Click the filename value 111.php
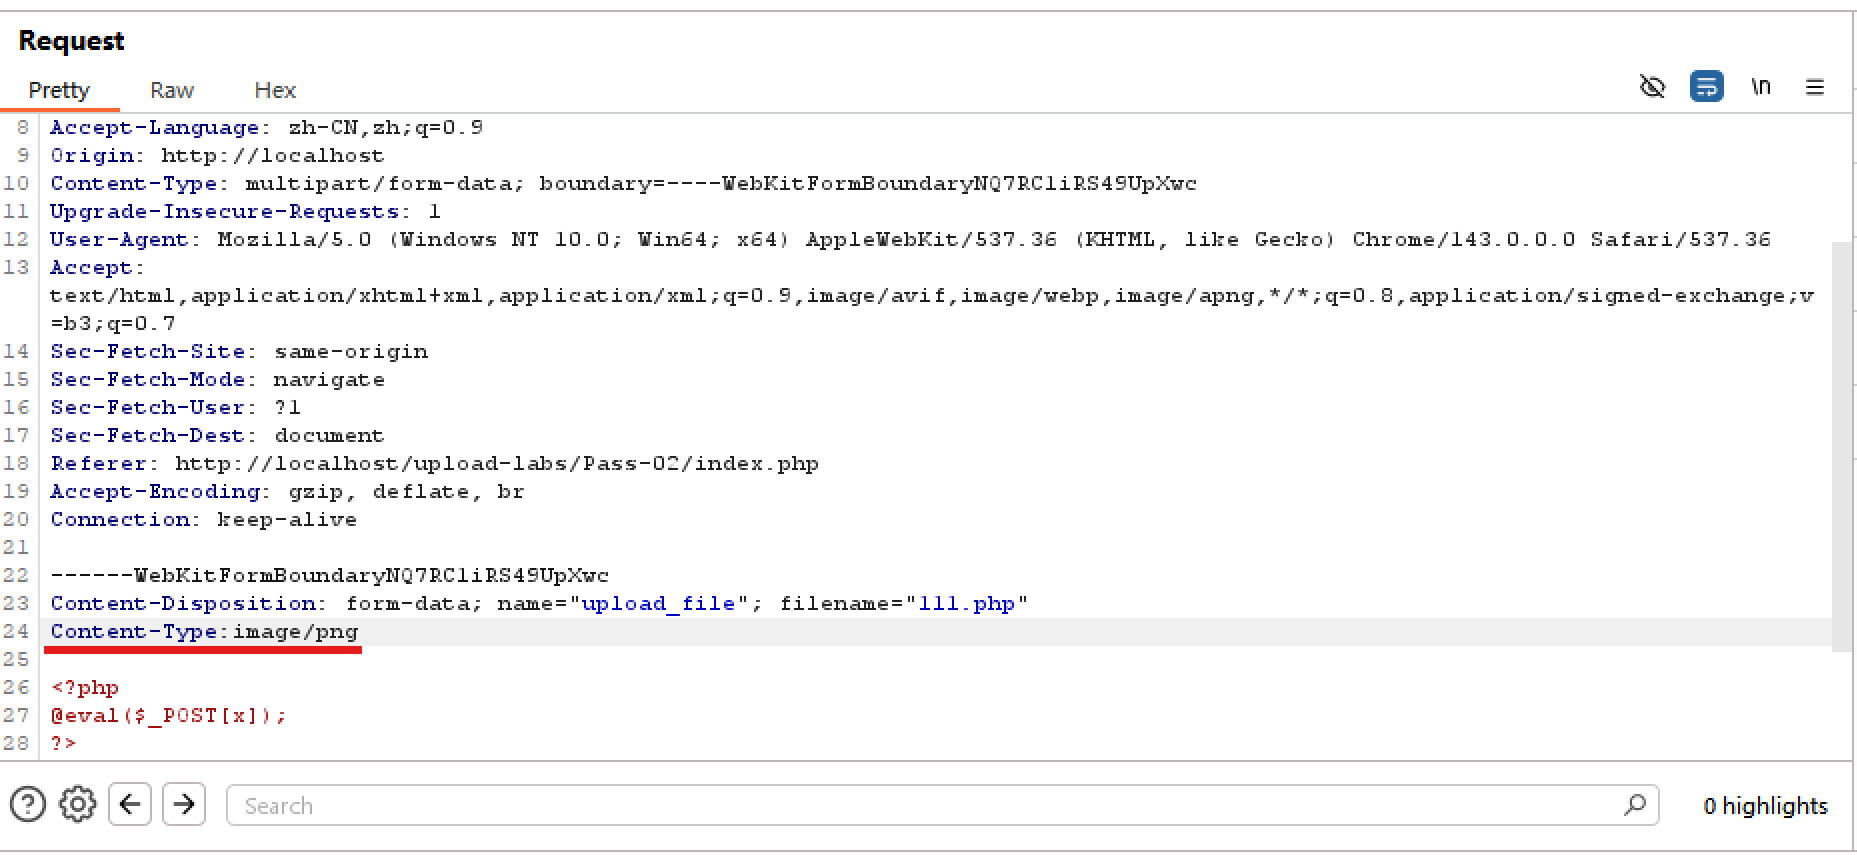 coord(967,604)
